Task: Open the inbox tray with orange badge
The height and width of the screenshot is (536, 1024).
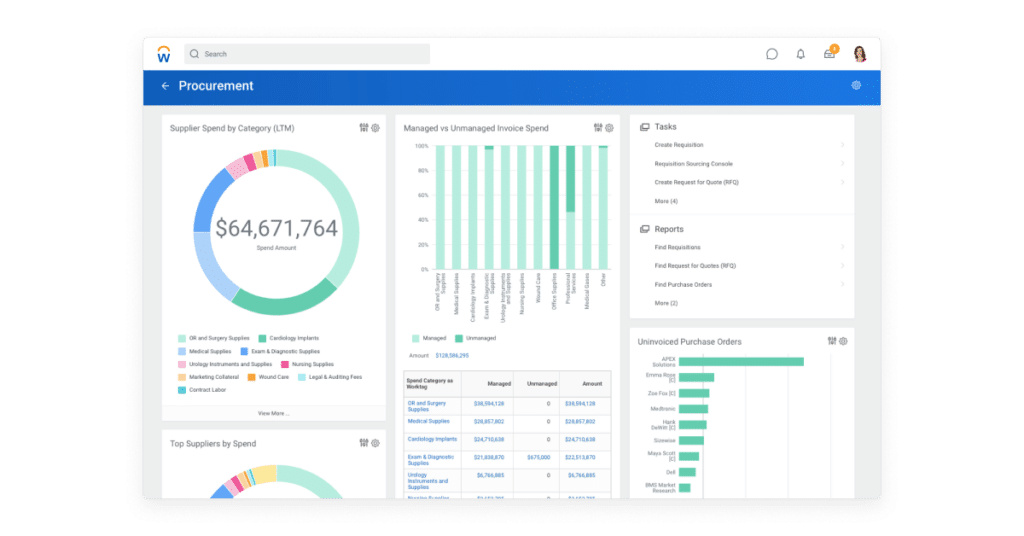Action: tap(830, 53)
